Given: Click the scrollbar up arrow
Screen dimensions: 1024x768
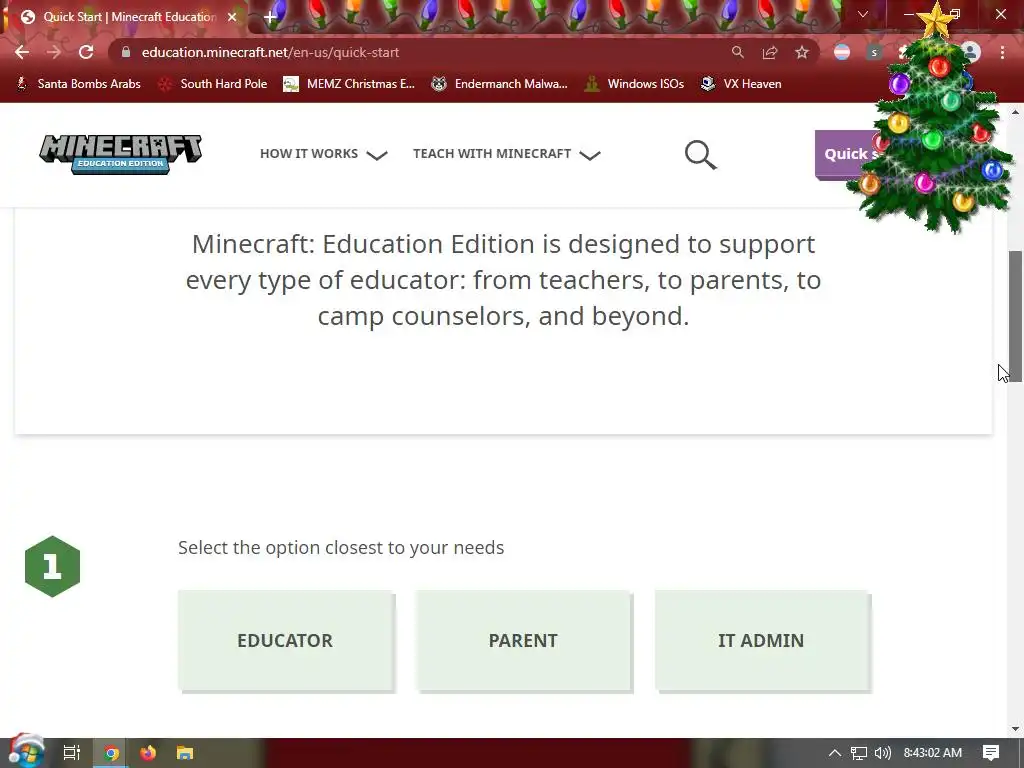Looking at the screenshot, I should tap(1015, 112).
